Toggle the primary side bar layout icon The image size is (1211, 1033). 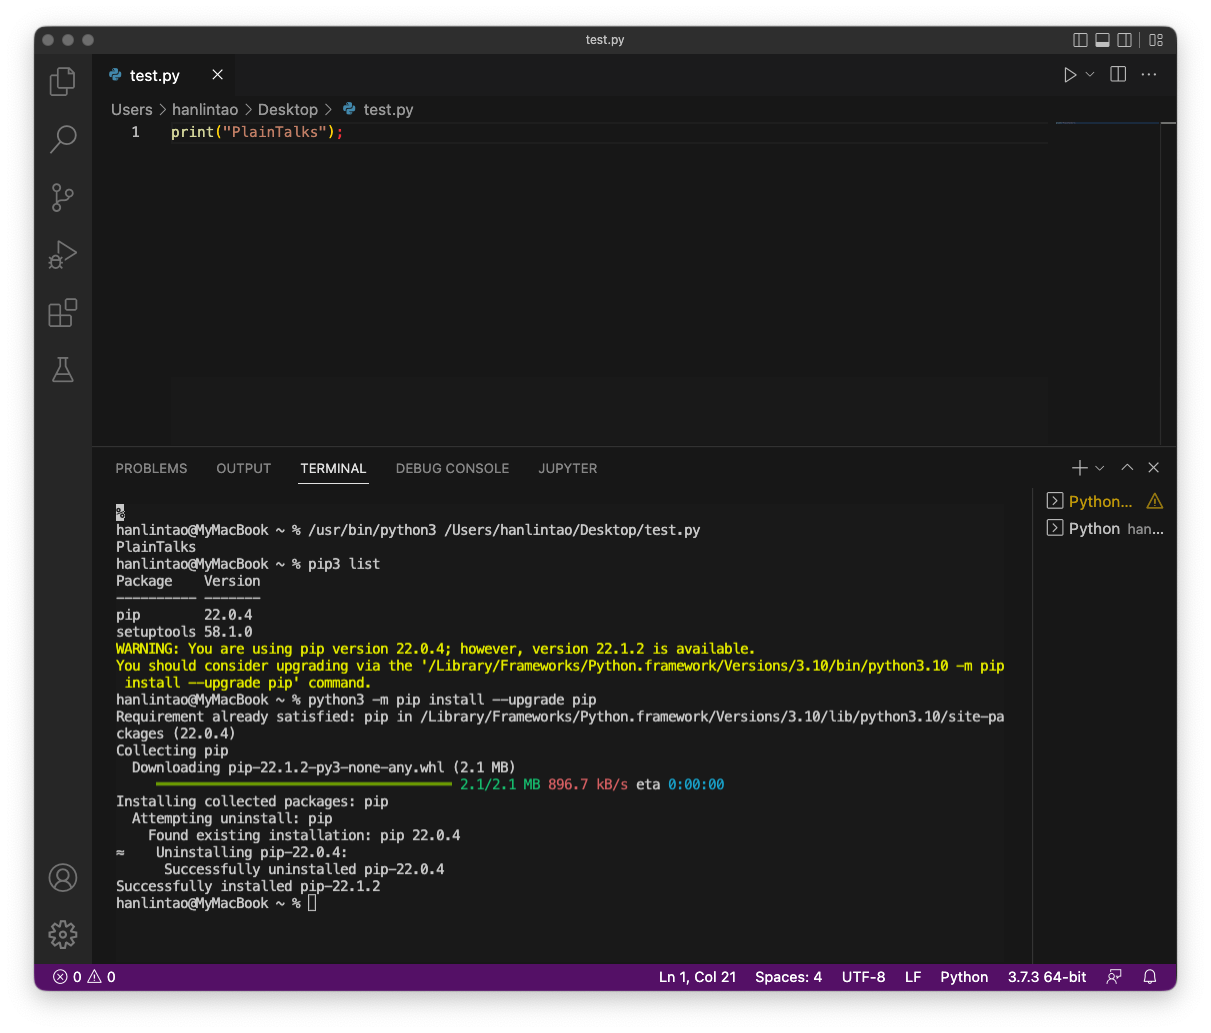point(1080,40)
